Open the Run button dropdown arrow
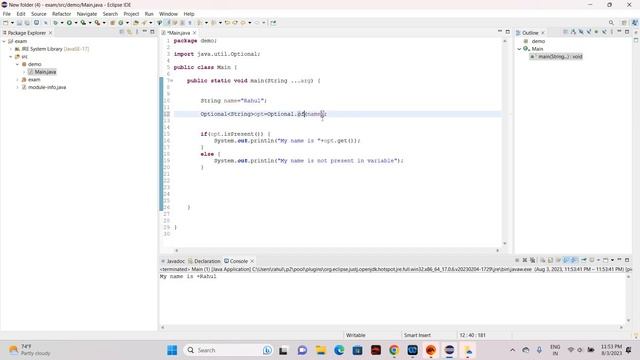Viewport: 640px width, 360px height. pos(76,23)
